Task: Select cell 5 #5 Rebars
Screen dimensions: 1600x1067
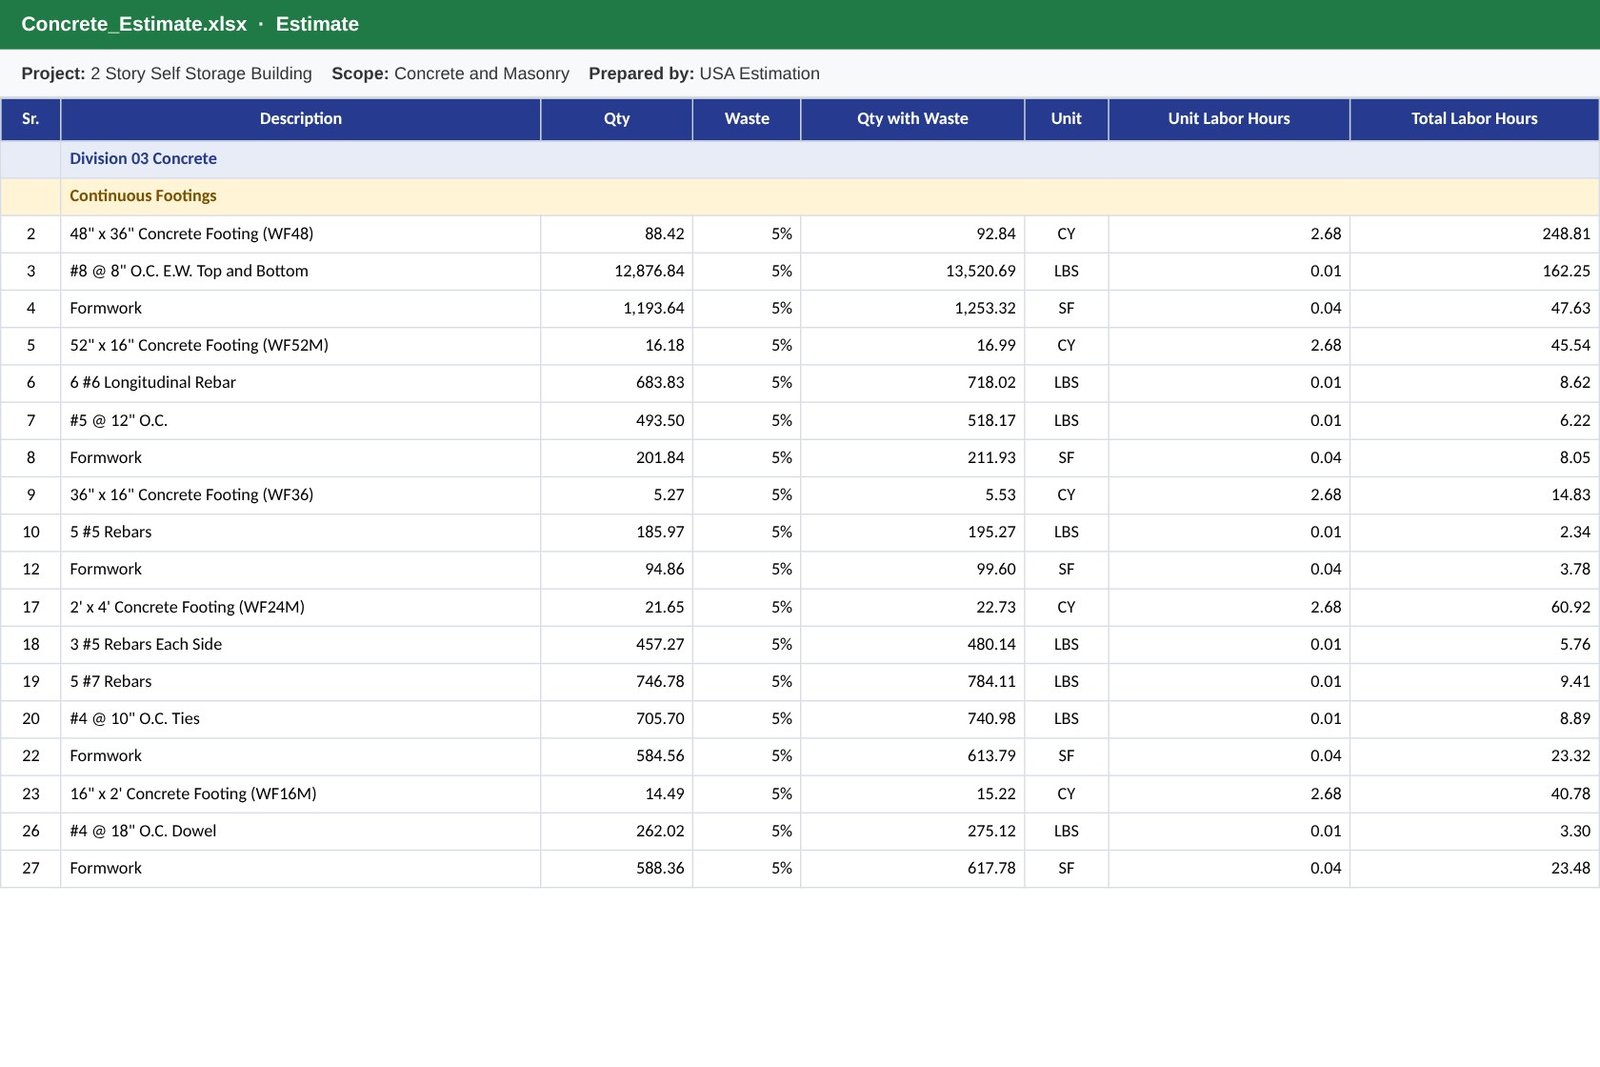Action: point(300,532)
